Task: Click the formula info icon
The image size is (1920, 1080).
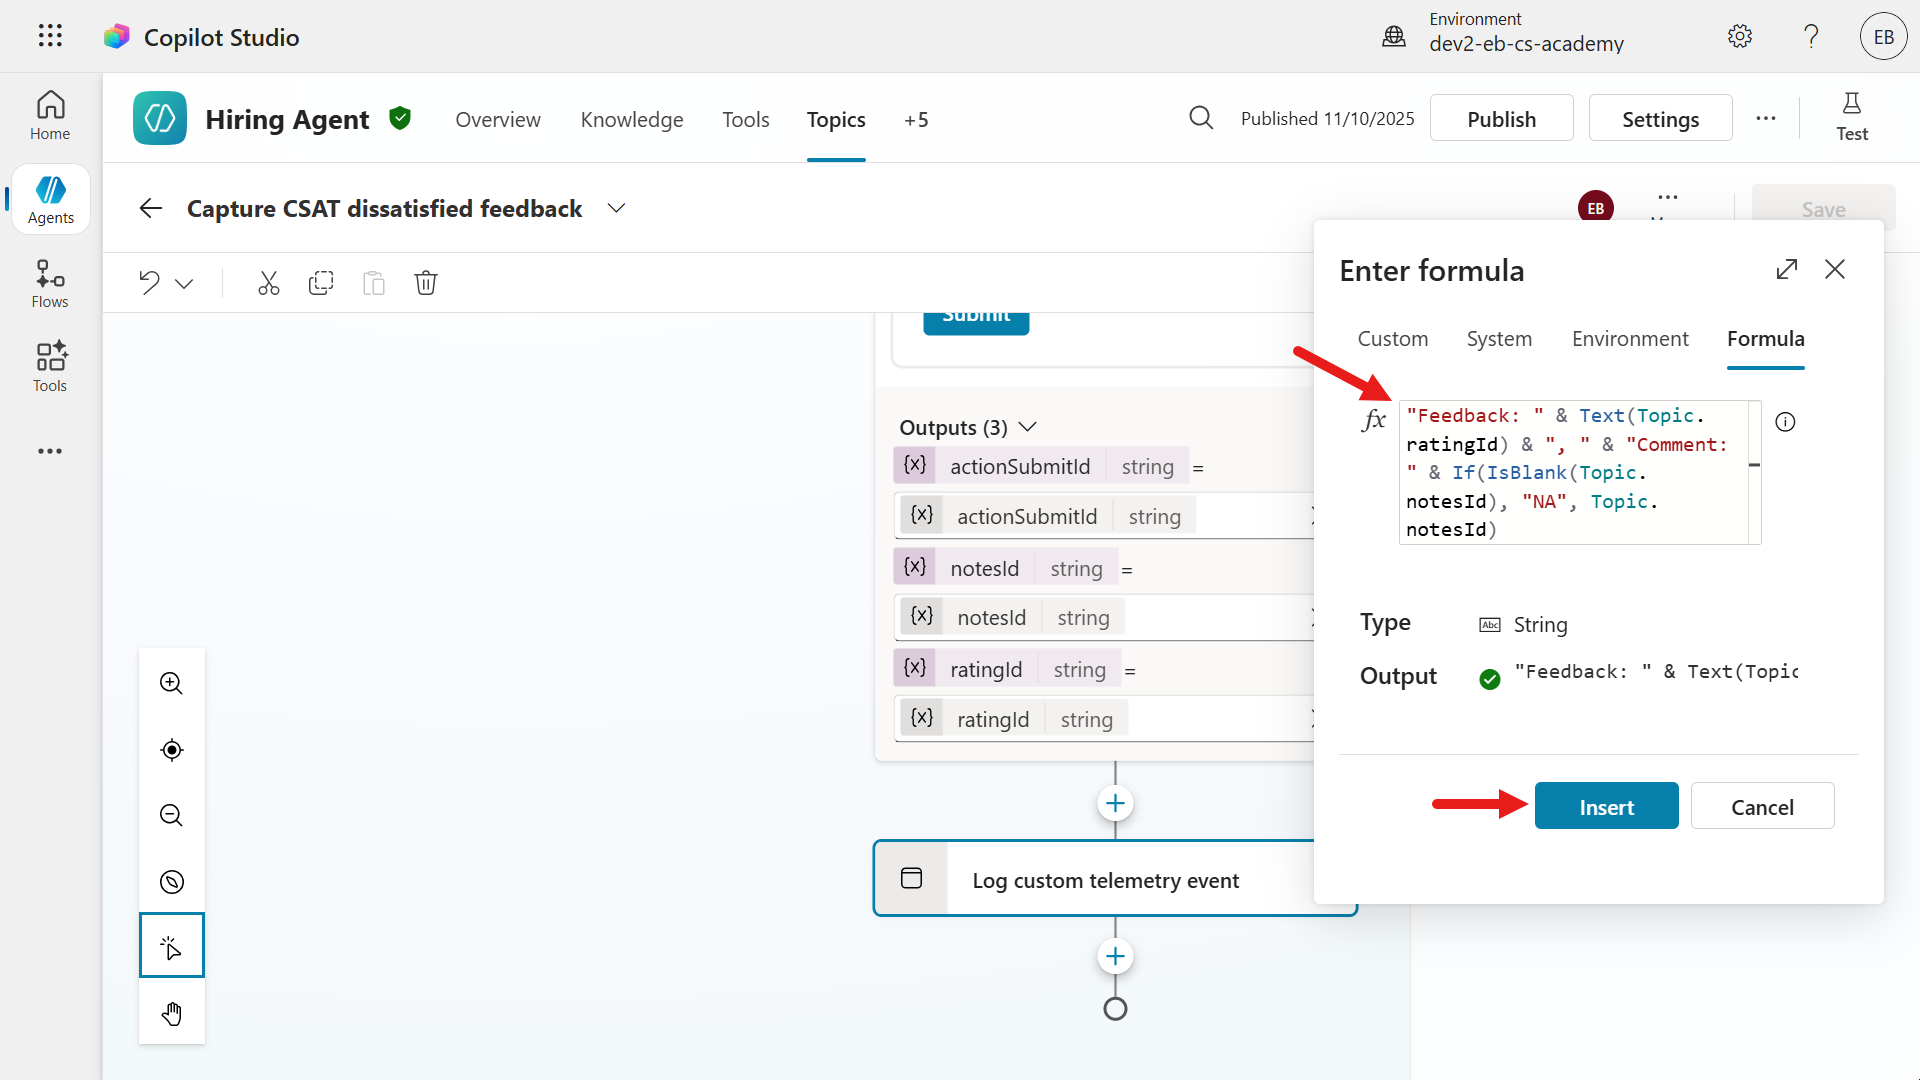Action: click(x=1785, y=422)
